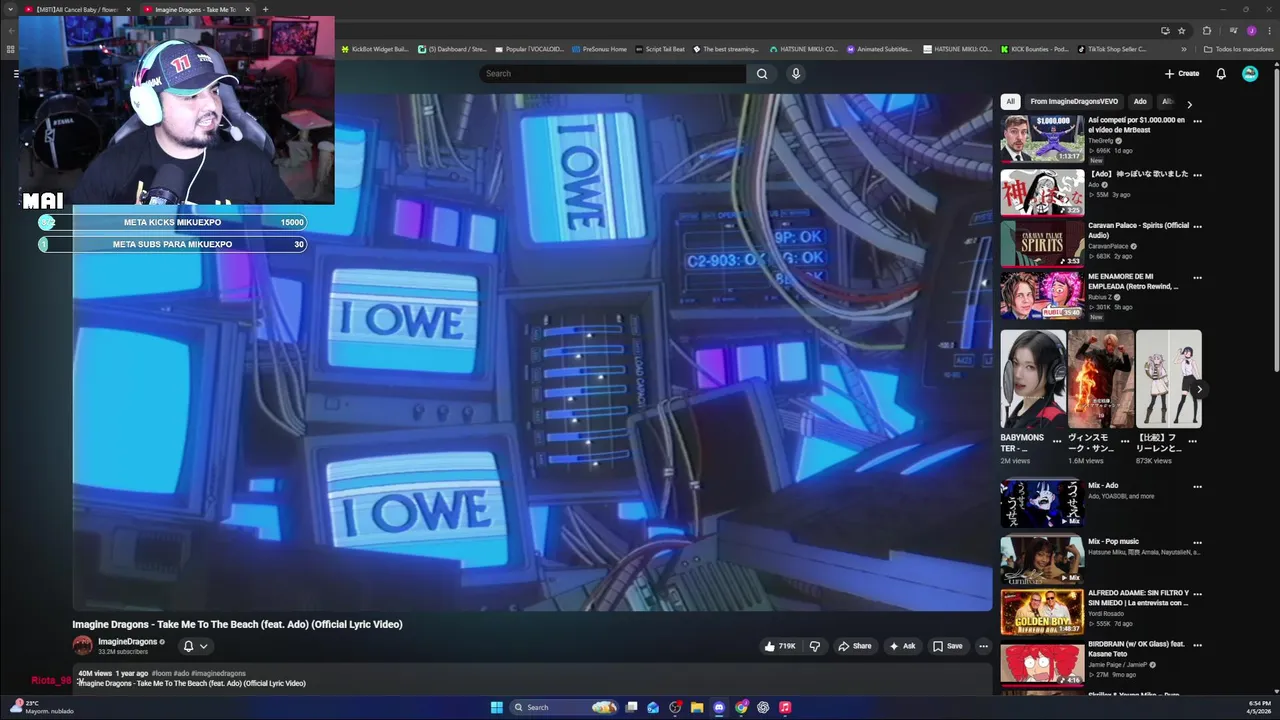
Task: Open Ado うっぽいな video thumbnail
Action: click(1042, 191)
